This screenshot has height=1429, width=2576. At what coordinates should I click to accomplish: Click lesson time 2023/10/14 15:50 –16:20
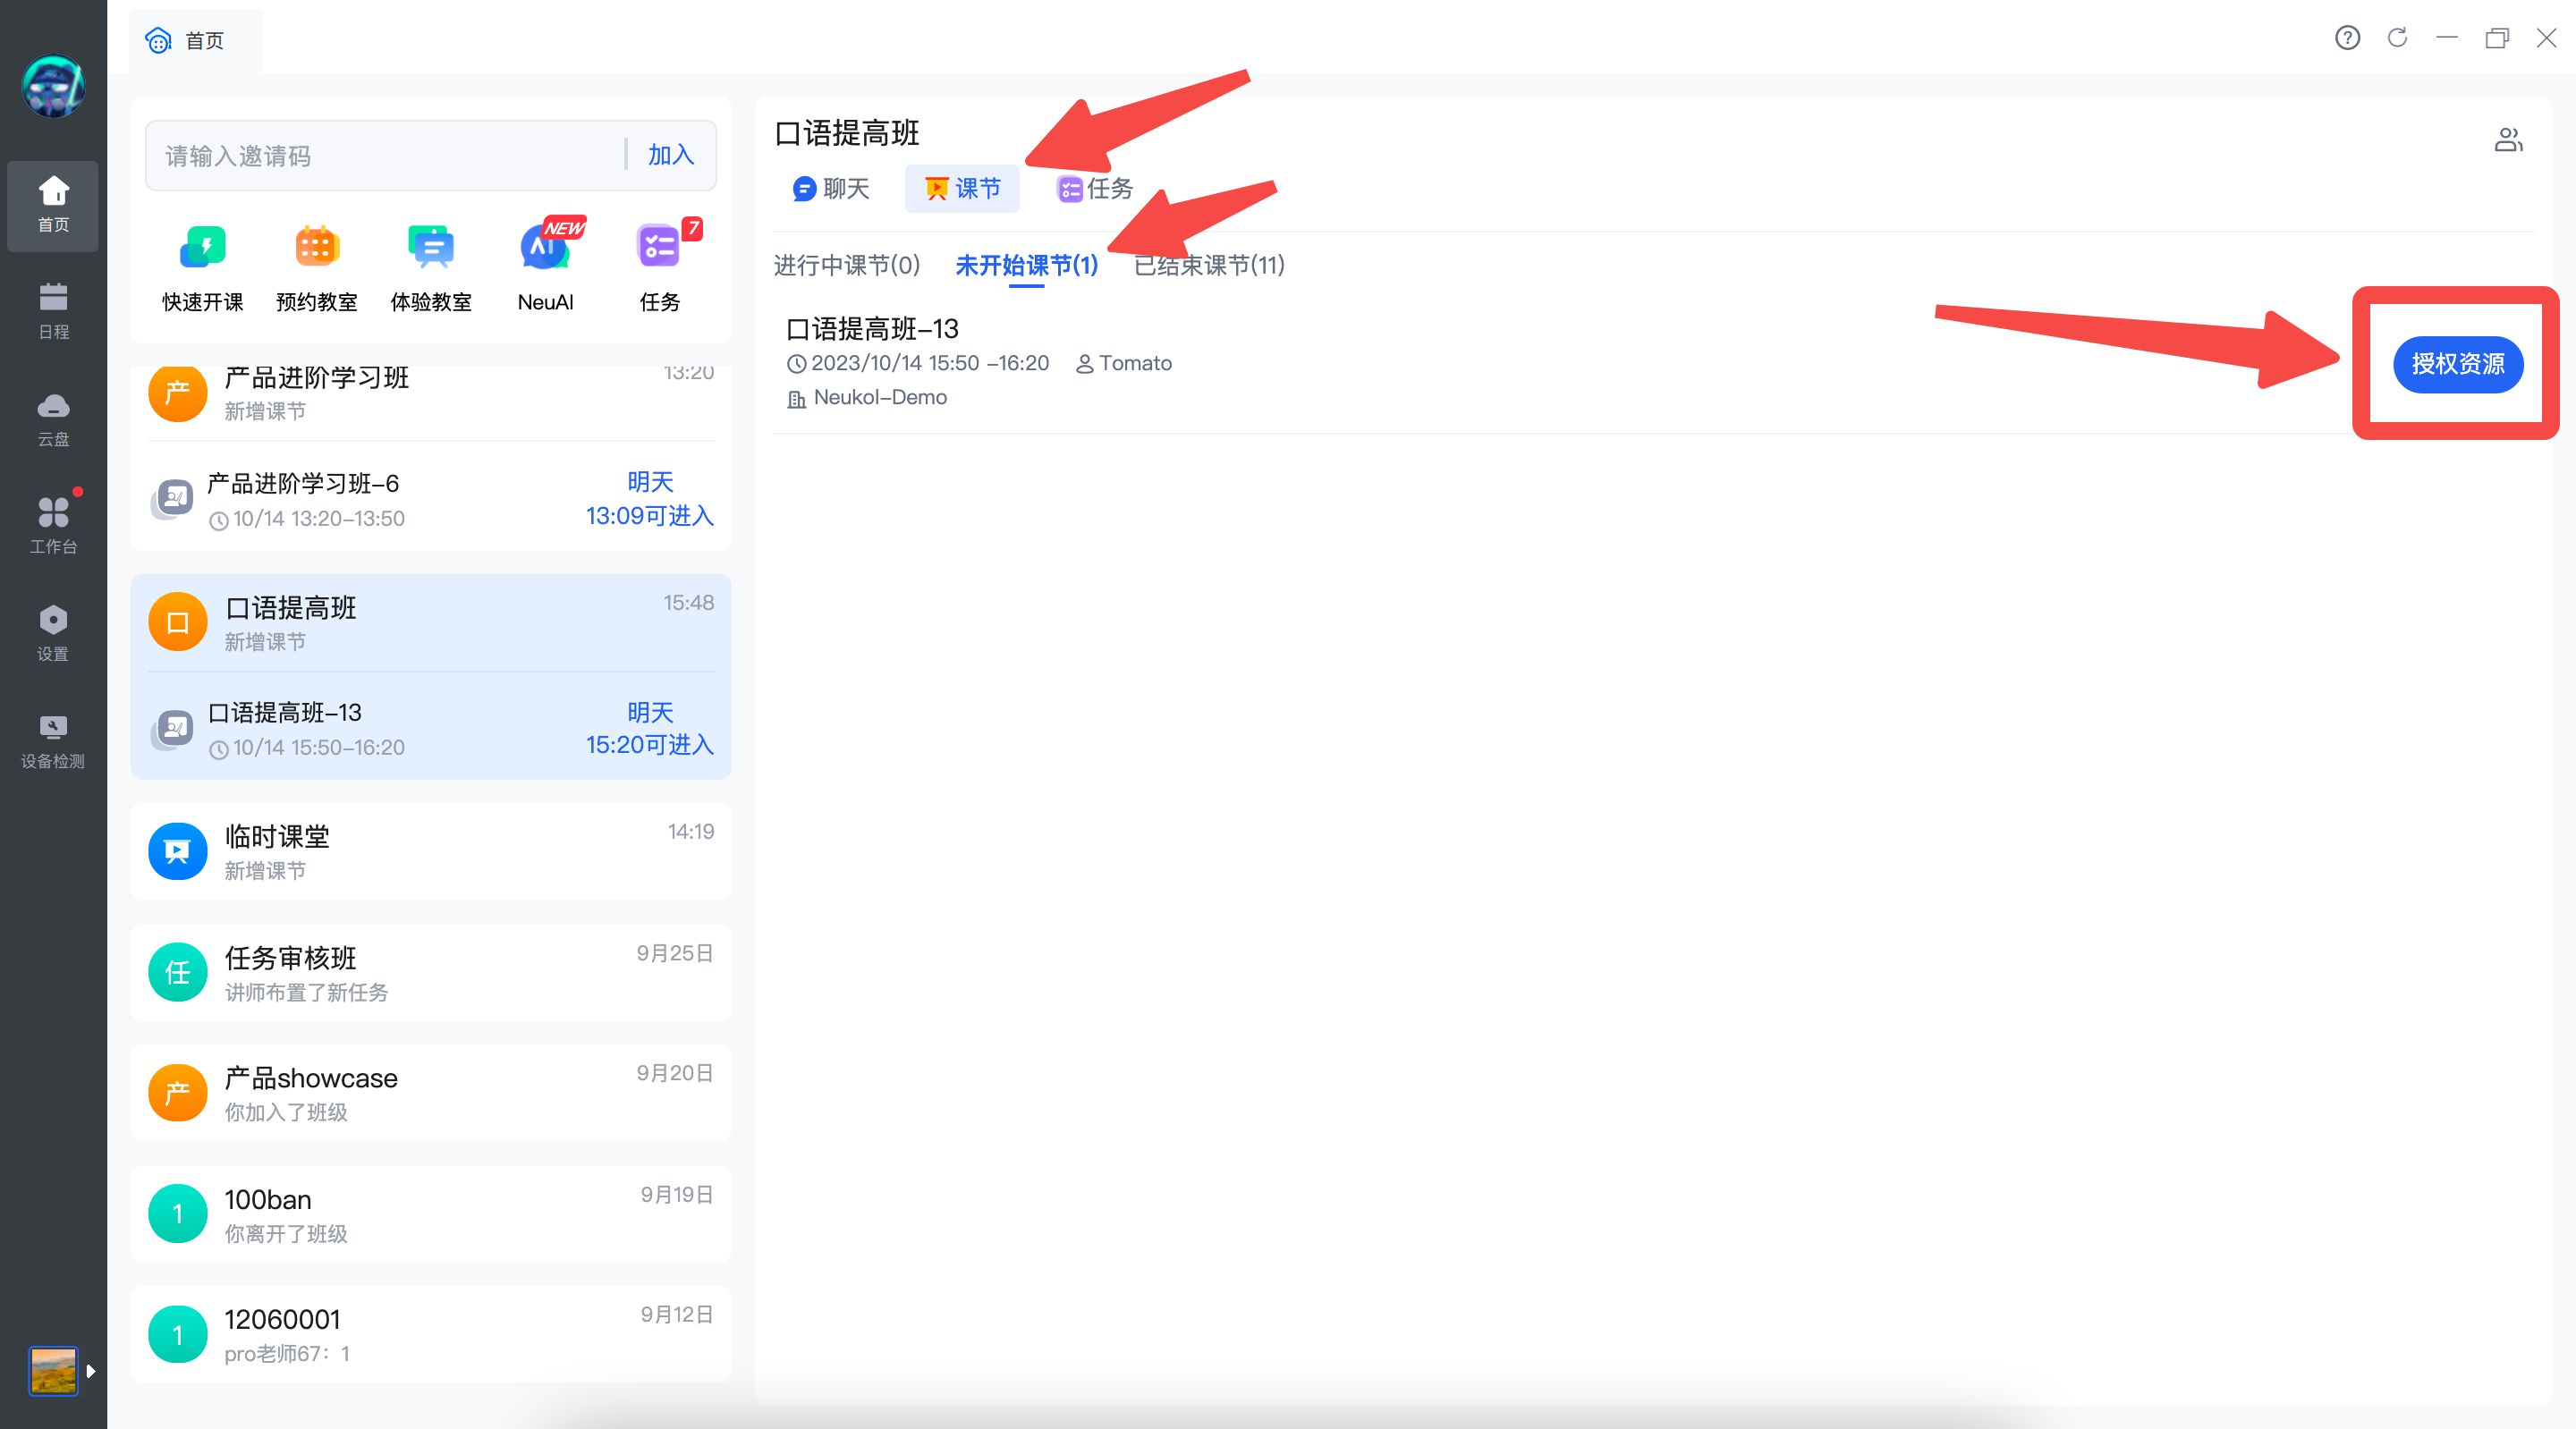[x=930, y=363]
